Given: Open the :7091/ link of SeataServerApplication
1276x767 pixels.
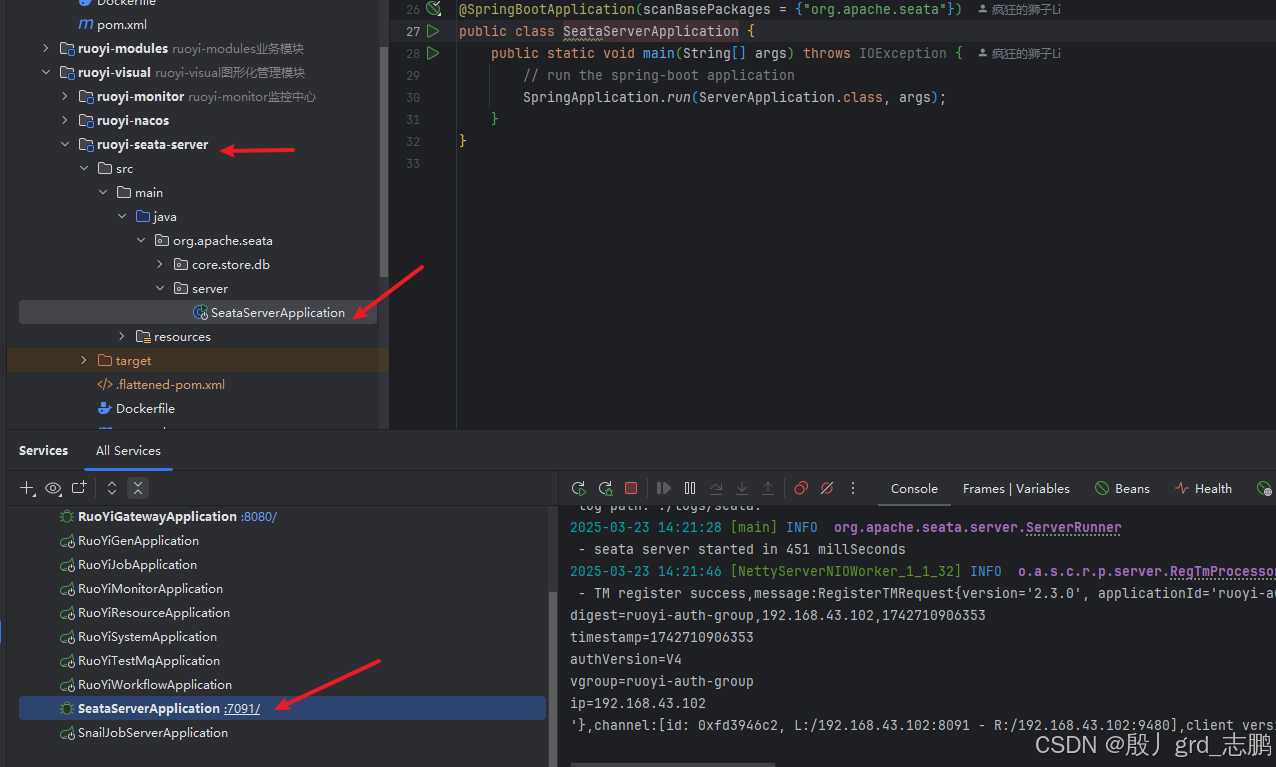Looking at the screenshot, I should click(x=242, y=708).
